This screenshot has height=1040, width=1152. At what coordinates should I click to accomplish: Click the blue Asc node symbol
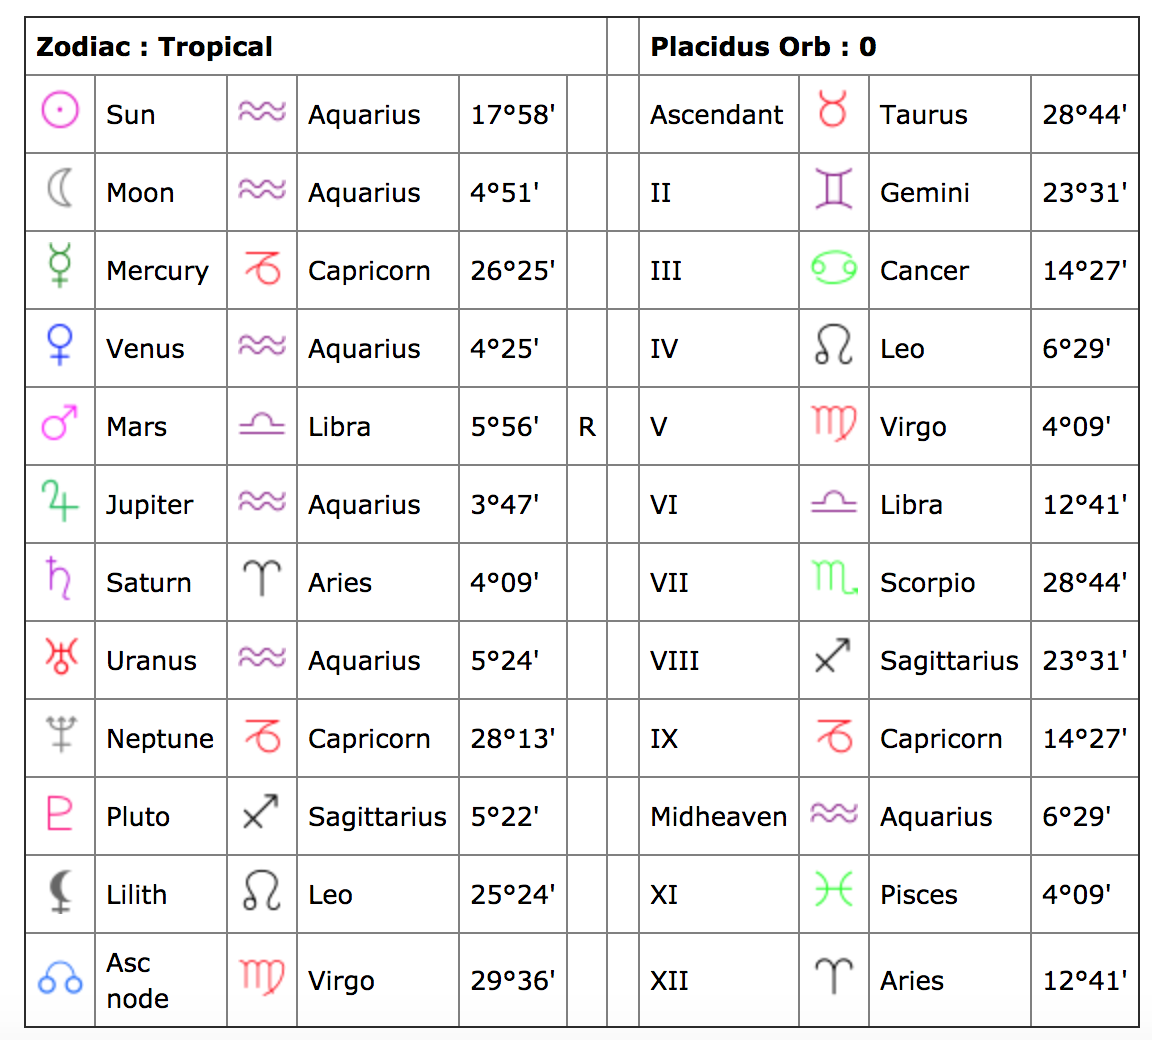click(x=60, y=978)
